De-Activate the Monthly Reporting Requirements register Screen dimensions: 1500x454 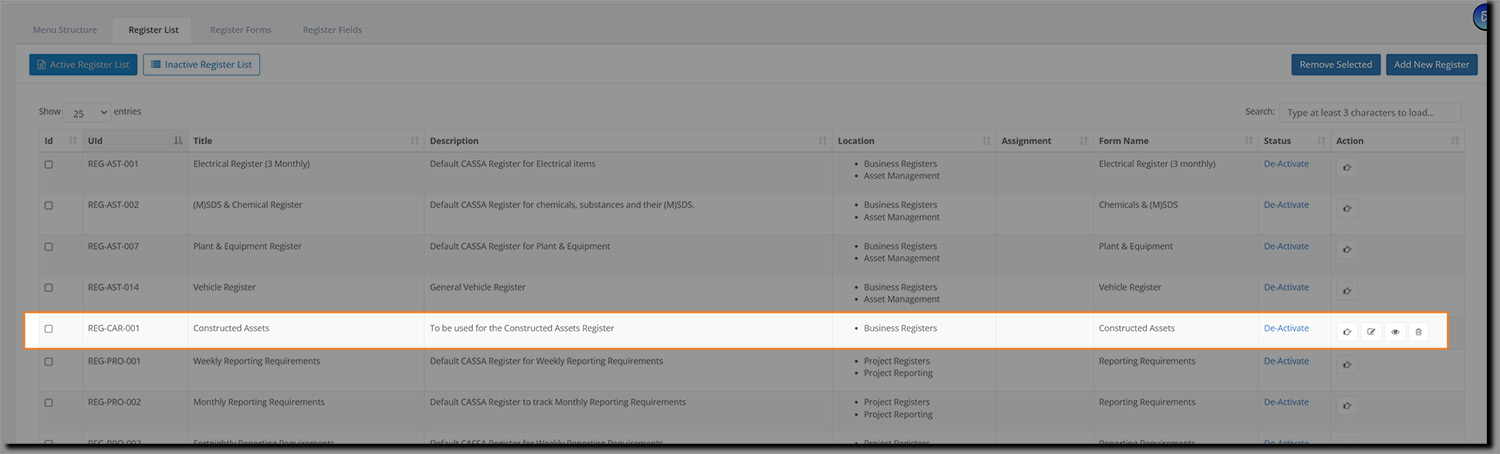[1286, 402]
